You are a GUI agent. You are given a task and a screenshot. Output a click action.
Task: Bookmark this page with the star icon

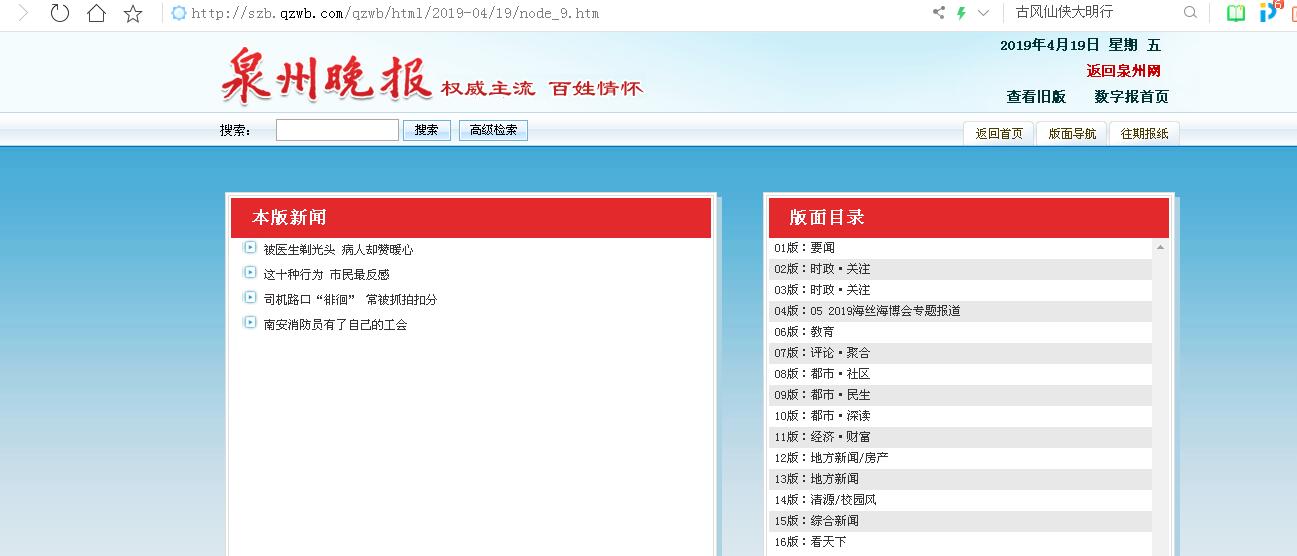point(132,13)
